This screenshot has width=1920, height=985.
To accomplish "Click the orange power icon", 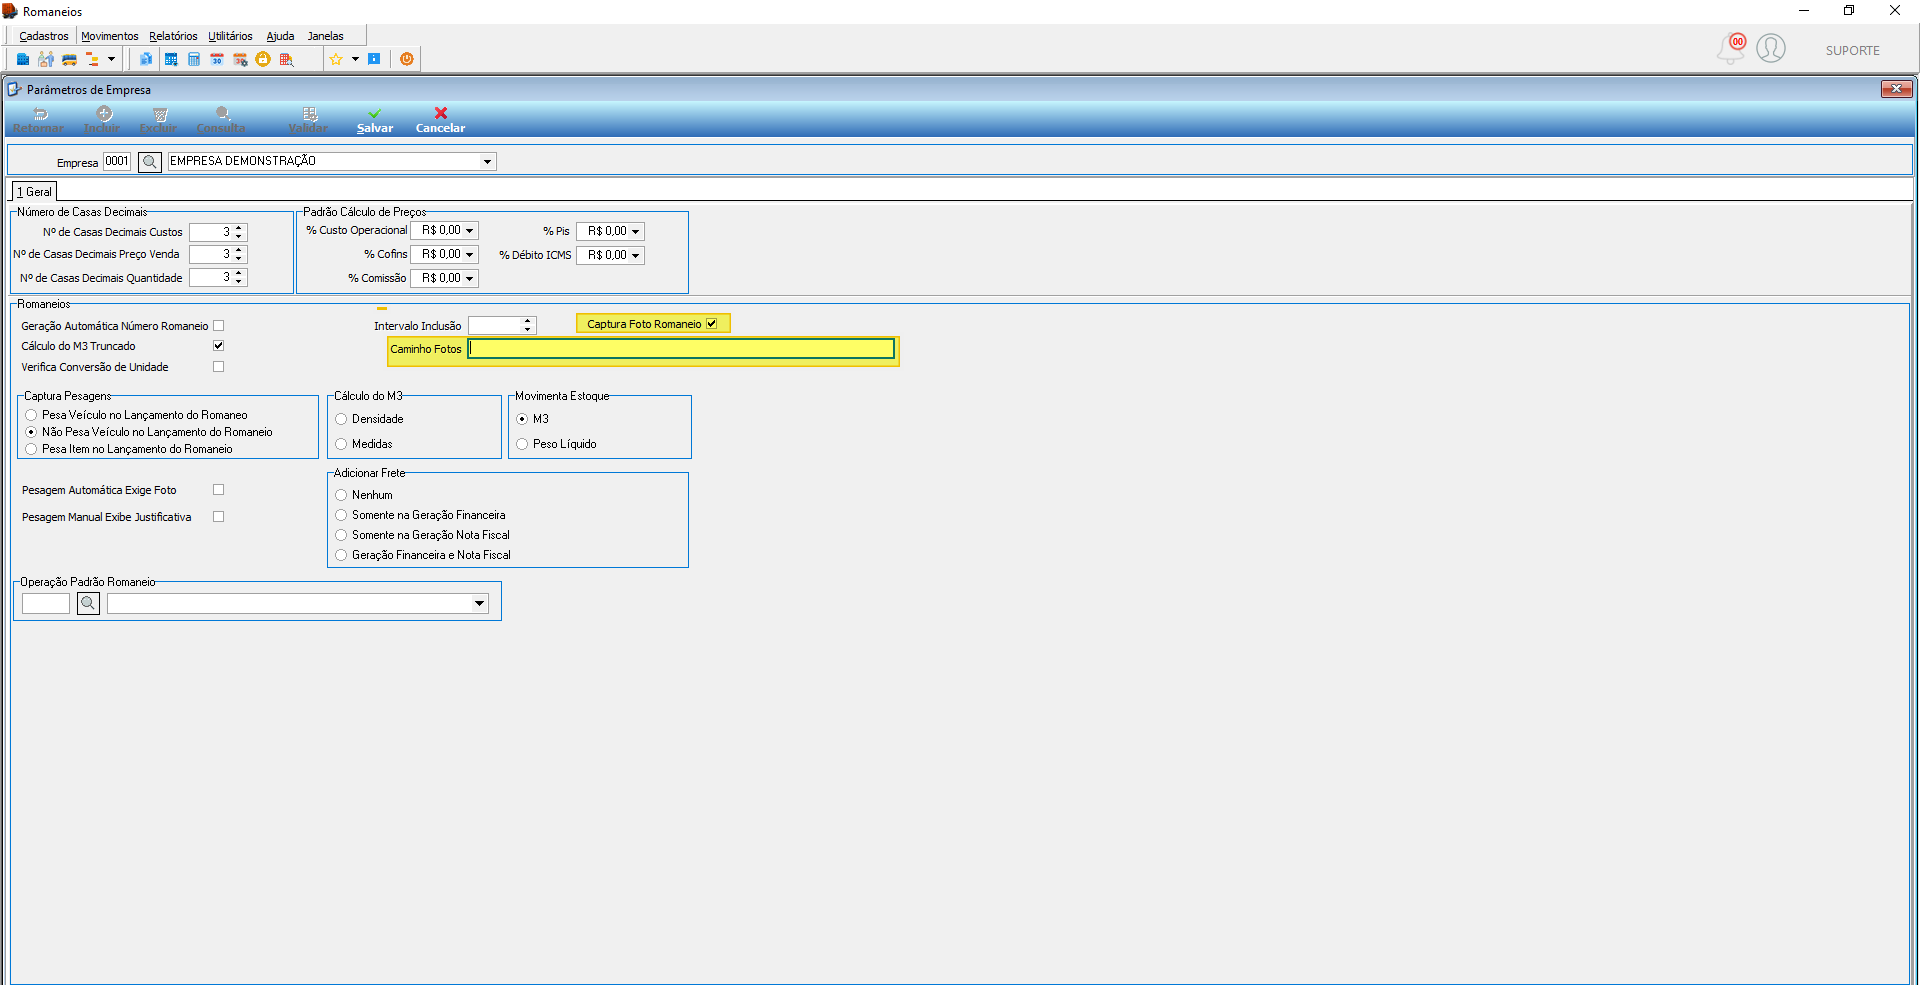I will pos(407,59).
